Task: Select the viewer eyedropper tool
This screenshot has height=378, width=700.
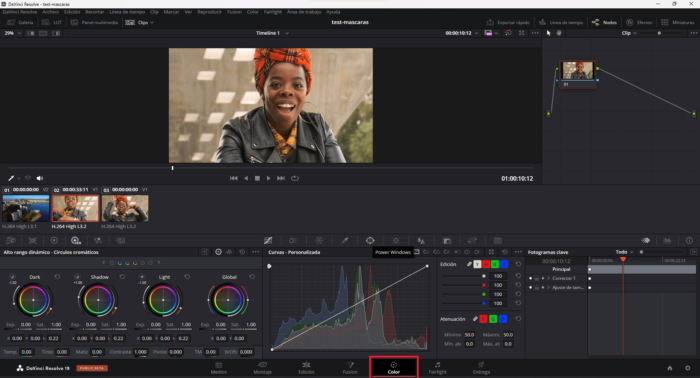Action: tap(11, 178)
